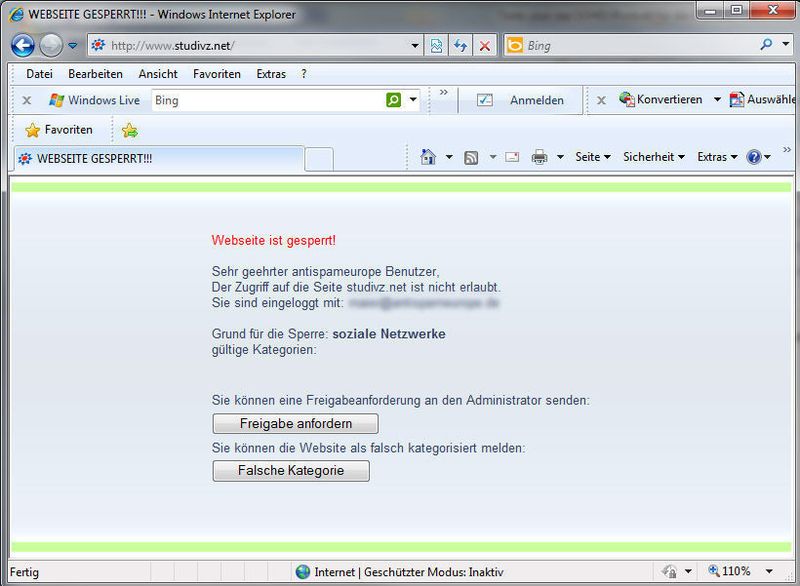Click the status bar Internet zone globe
Screen dimensions: 800x586
click(303, 572)
